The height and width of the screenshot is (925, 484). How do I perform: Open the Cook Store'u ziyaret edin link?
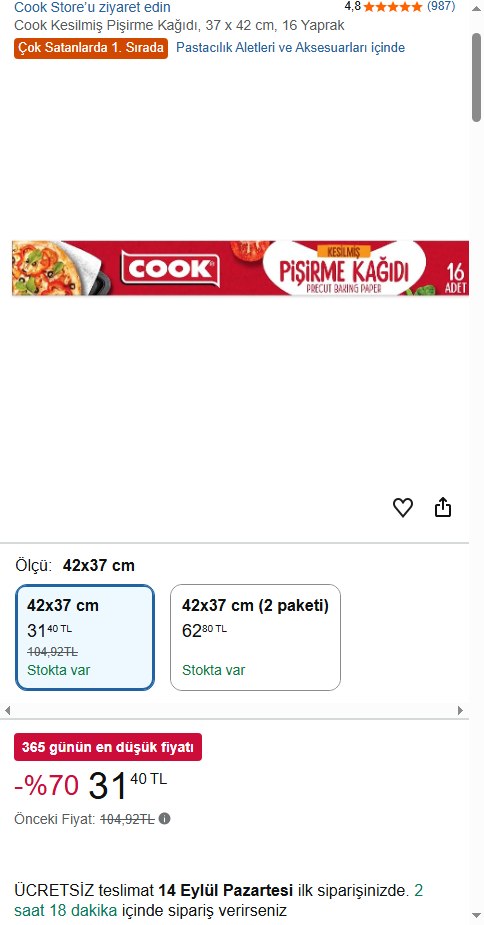[92, 7]
